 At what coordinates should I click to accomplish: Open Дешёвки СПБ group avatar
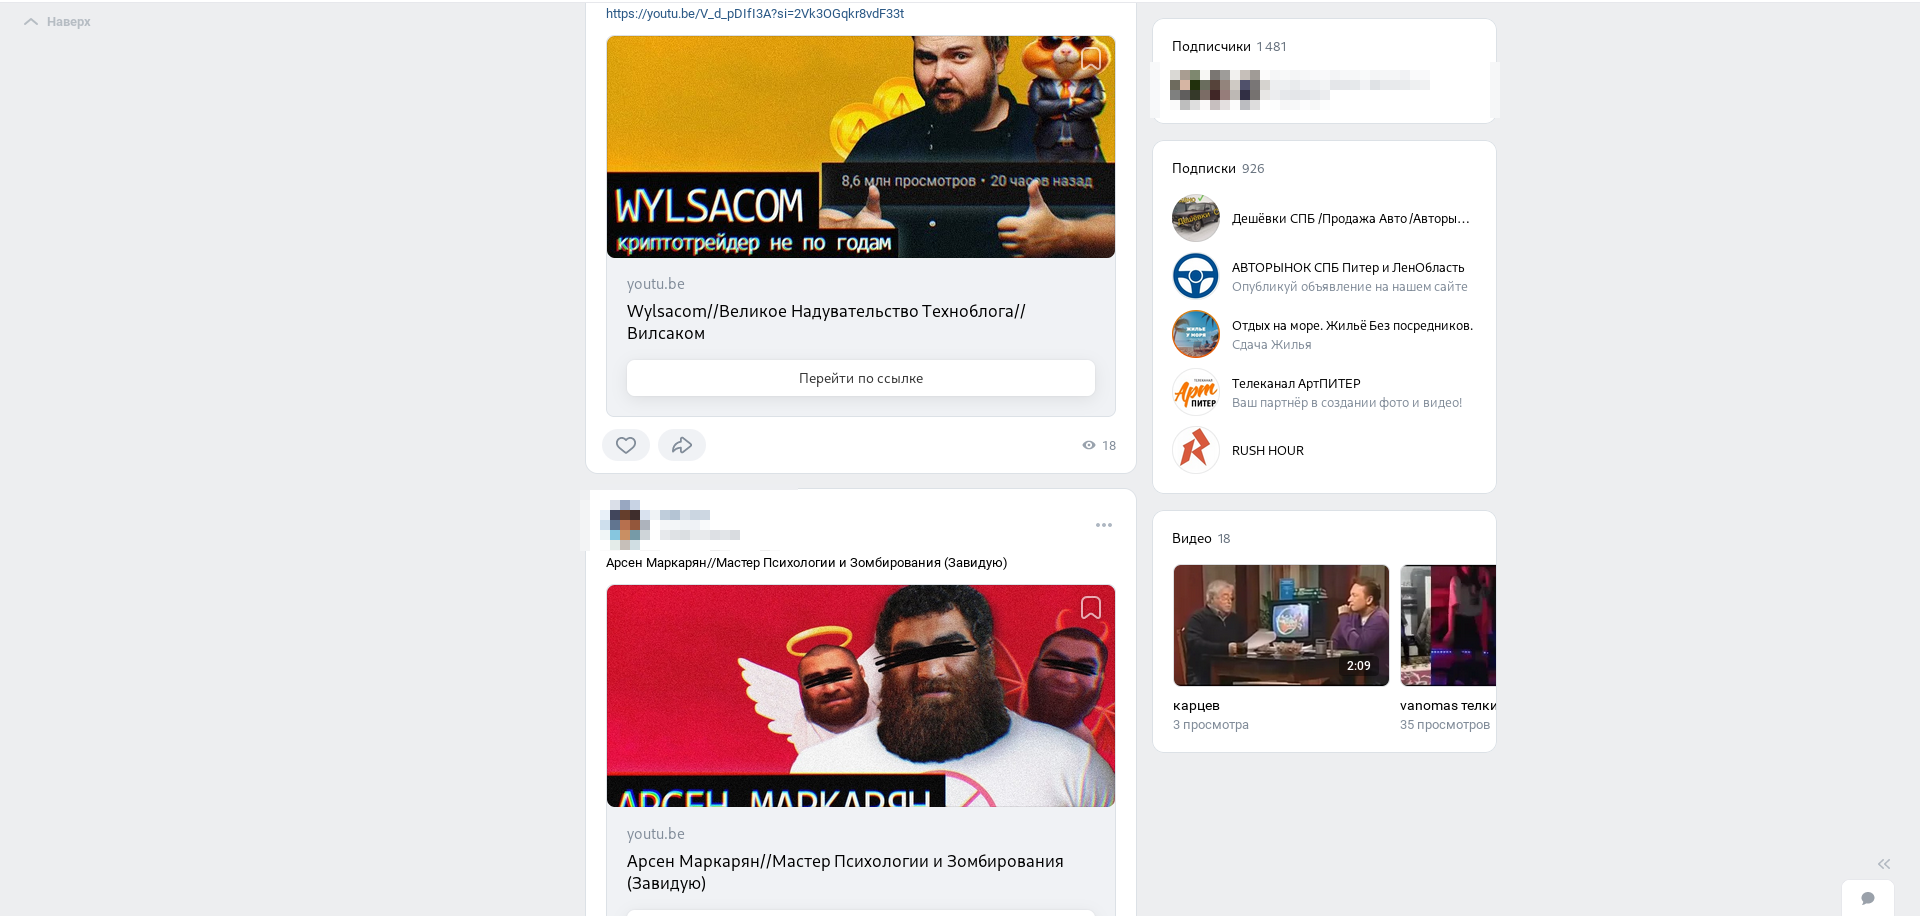pos(1196,218)
